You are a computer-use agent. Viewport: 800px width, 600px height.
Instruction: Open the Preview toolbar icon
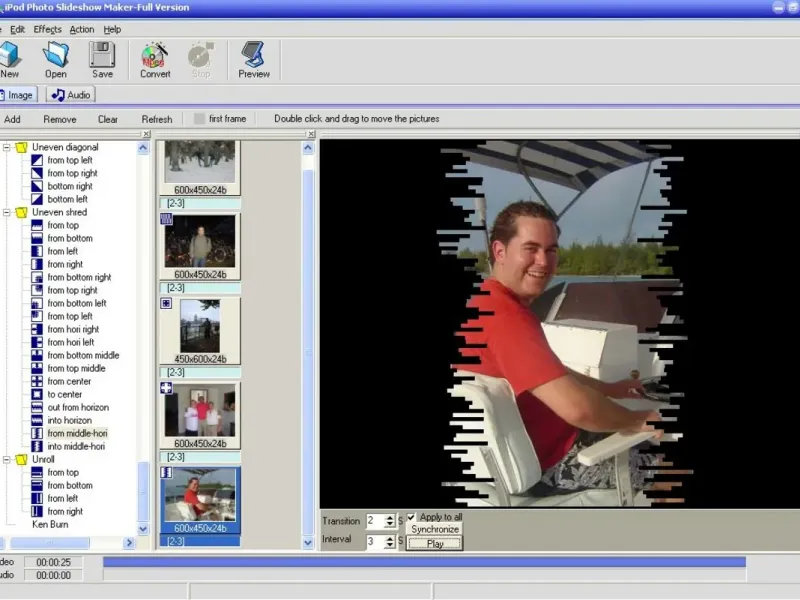254,56
